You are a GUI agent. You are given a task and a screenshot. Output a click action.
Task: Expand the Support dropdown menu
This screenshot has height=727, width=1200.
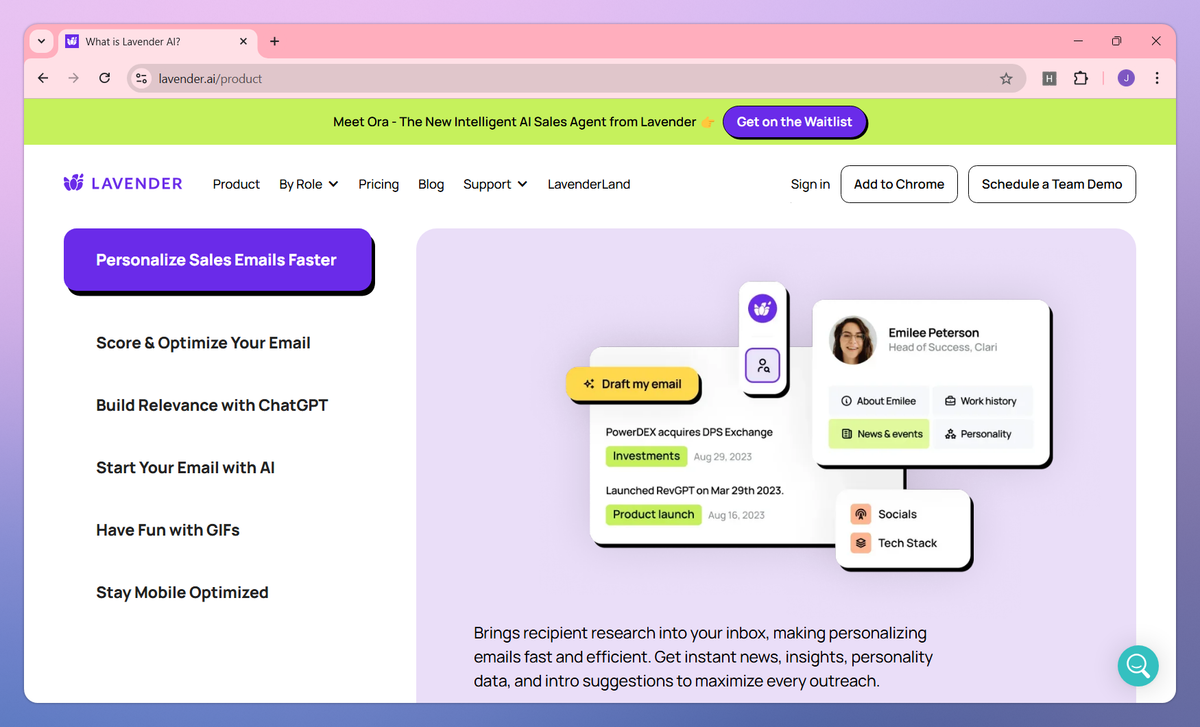click(x=495, y=184)
